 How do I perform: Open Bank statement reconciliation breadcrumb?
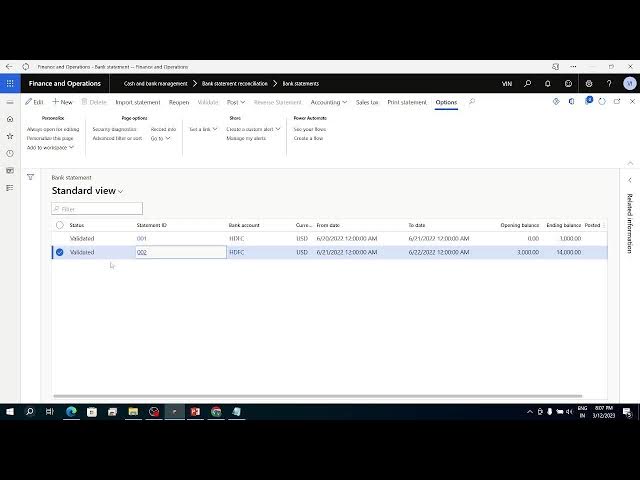235,84
